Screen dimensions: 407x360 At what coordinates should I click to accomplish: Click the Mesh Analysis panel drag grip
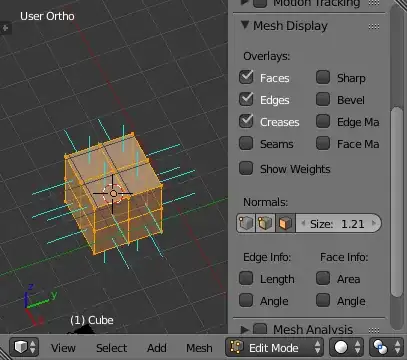[x=374, y=330]
